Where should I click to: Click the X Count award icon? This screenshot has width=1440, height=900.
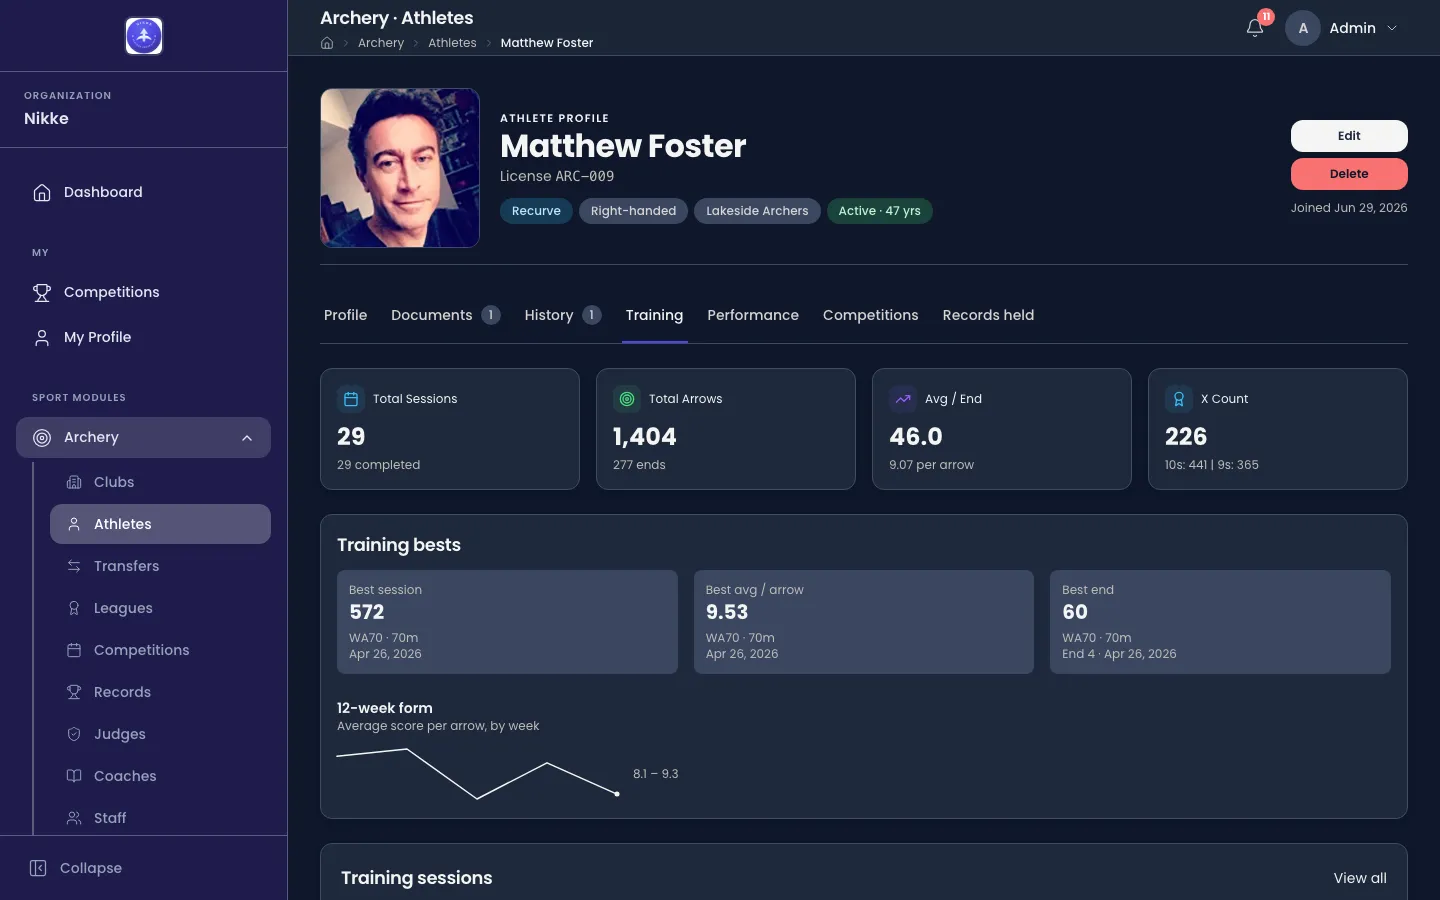click(1179, 399)
